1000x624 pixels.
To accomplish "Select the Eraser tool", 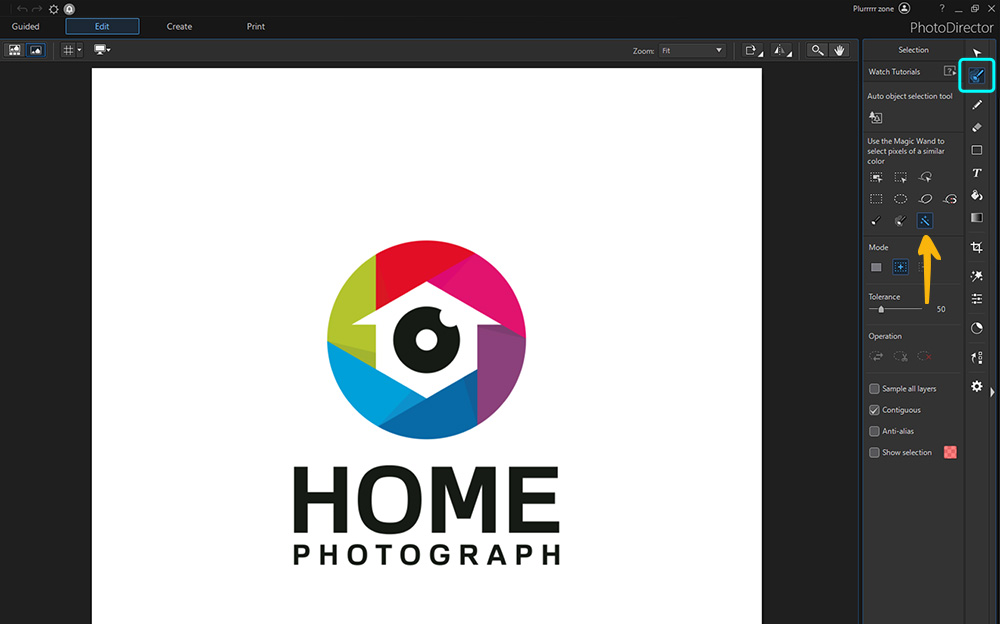I will pos(976,128).
